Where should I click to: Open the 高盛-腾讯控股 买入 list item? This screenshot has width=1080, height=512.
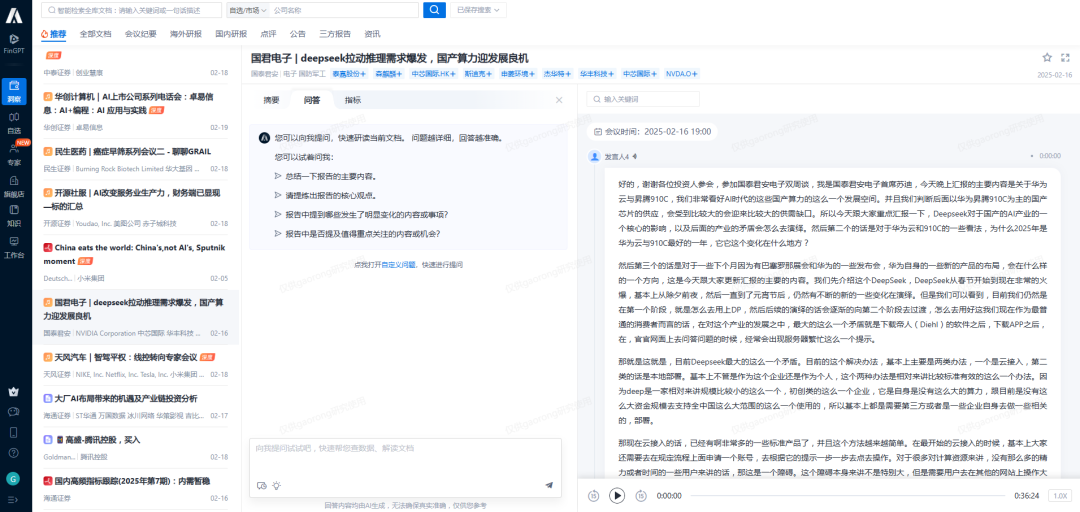136,447
